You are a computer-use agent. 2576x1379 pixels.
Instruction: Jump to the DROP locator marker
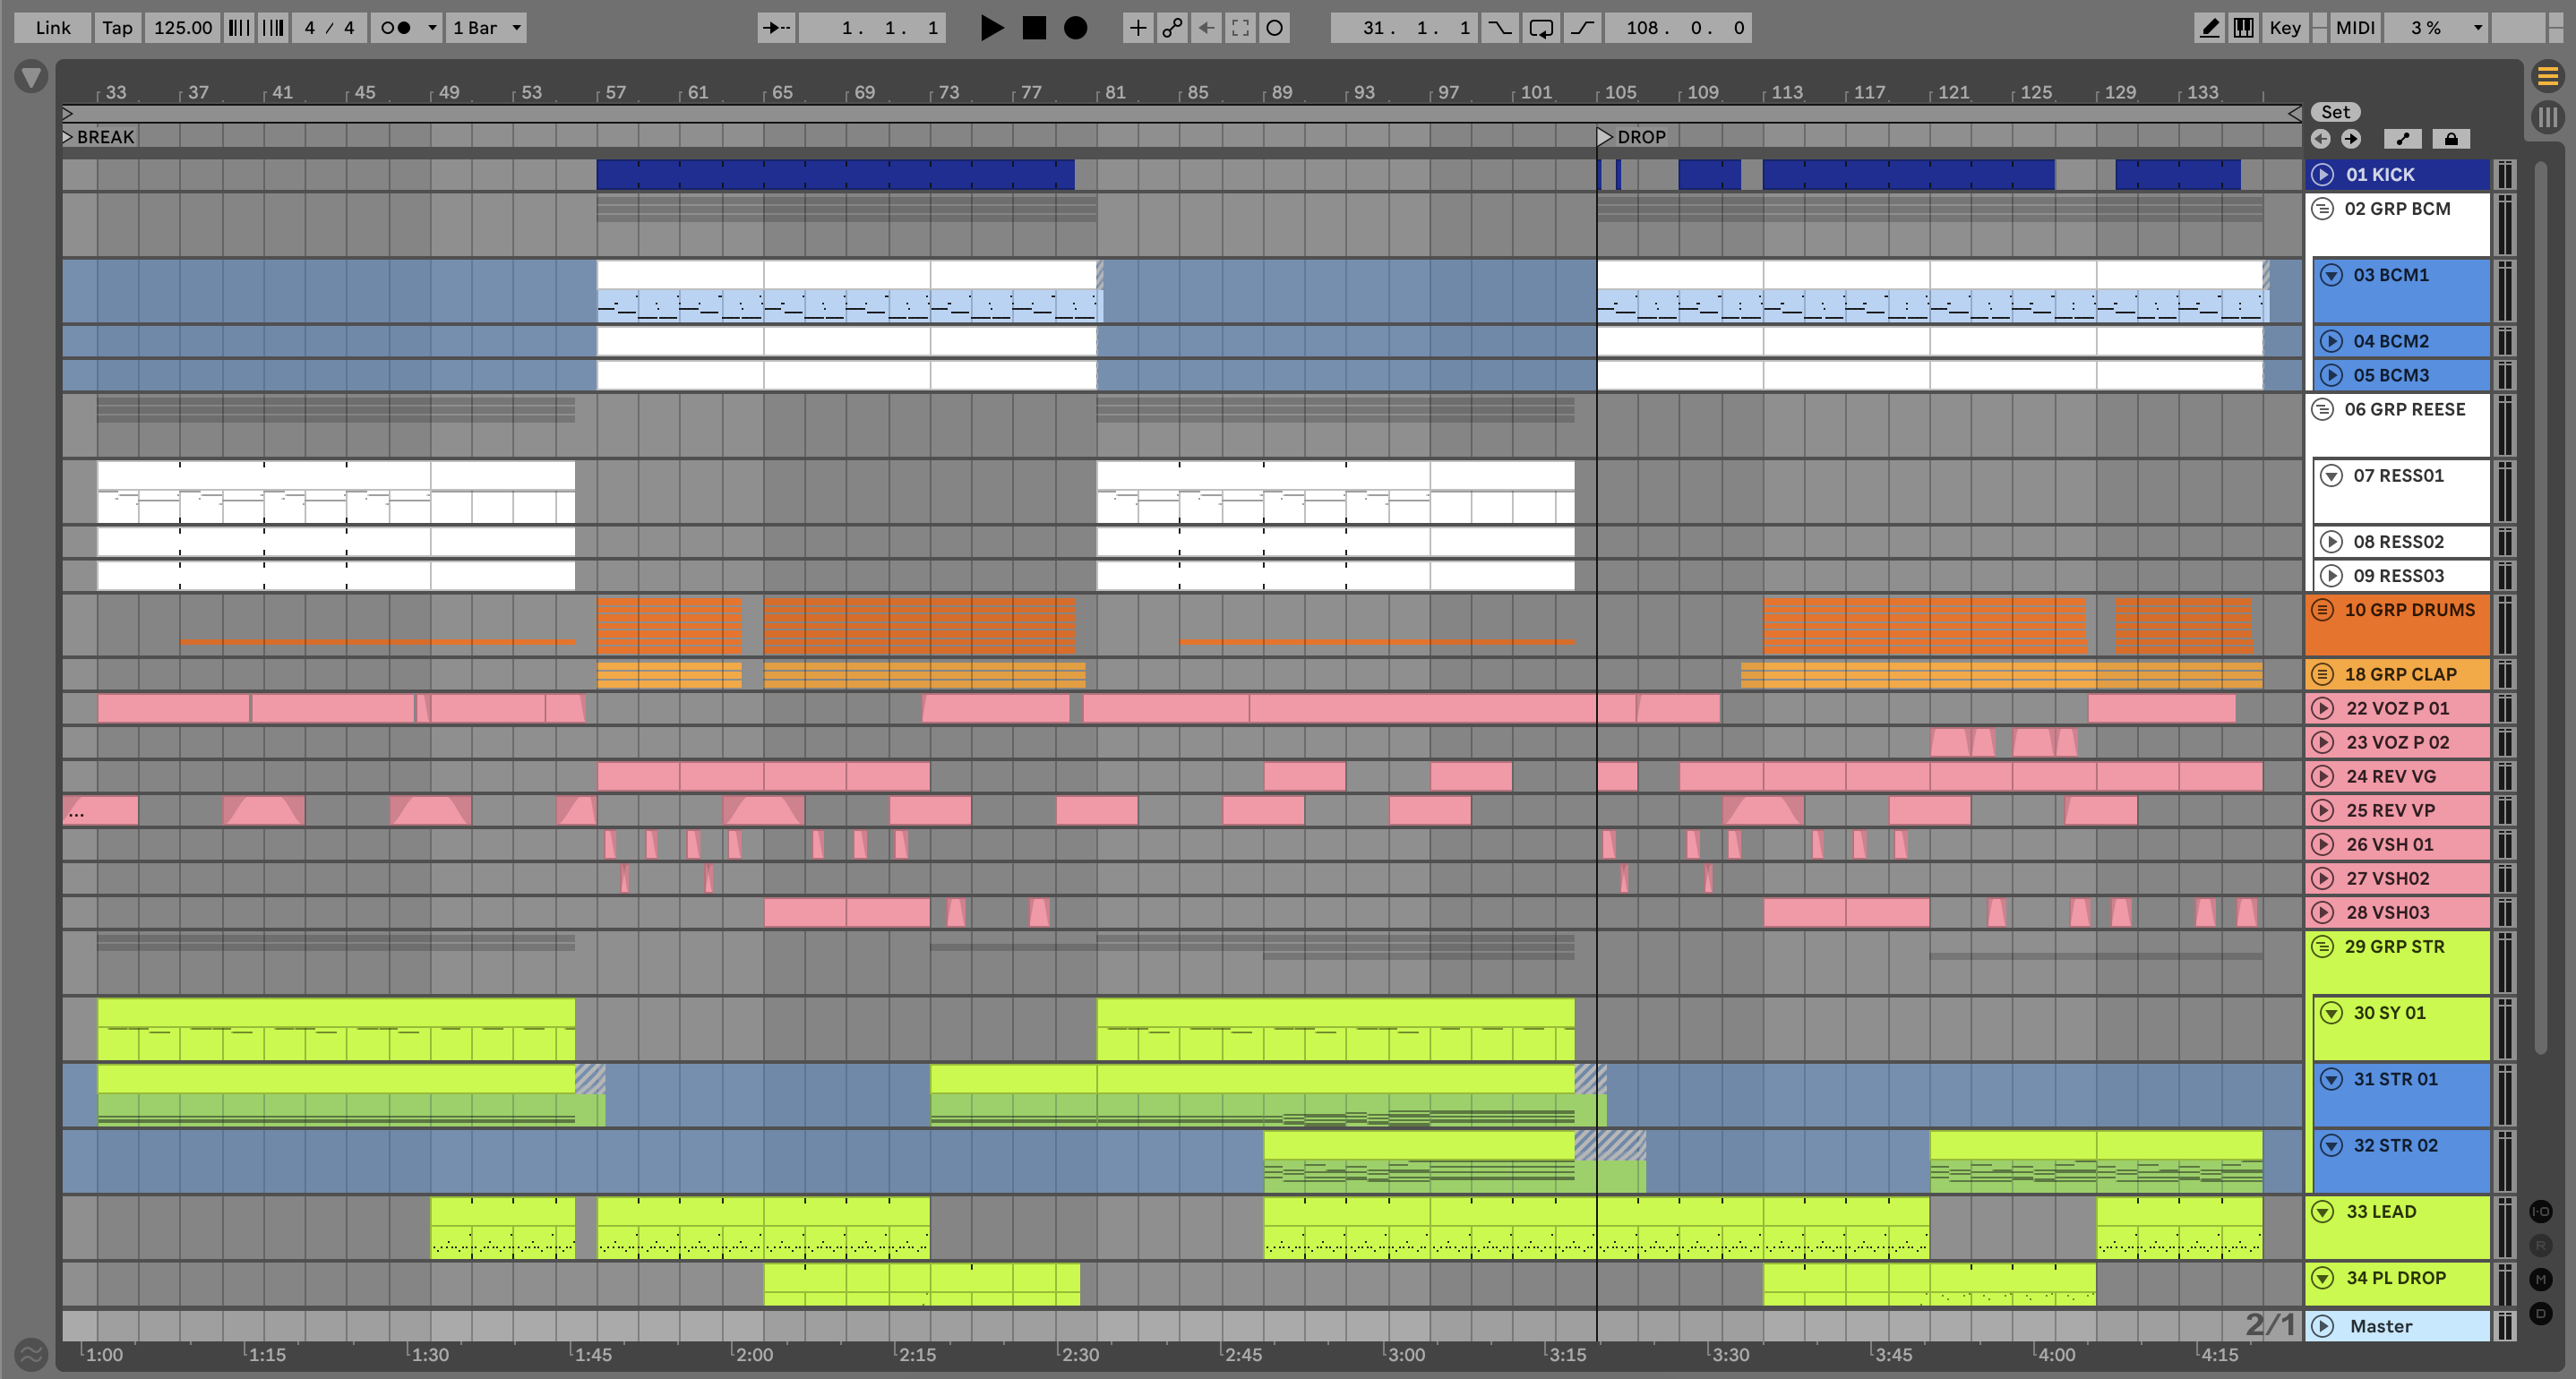[x=1604, y=137]
